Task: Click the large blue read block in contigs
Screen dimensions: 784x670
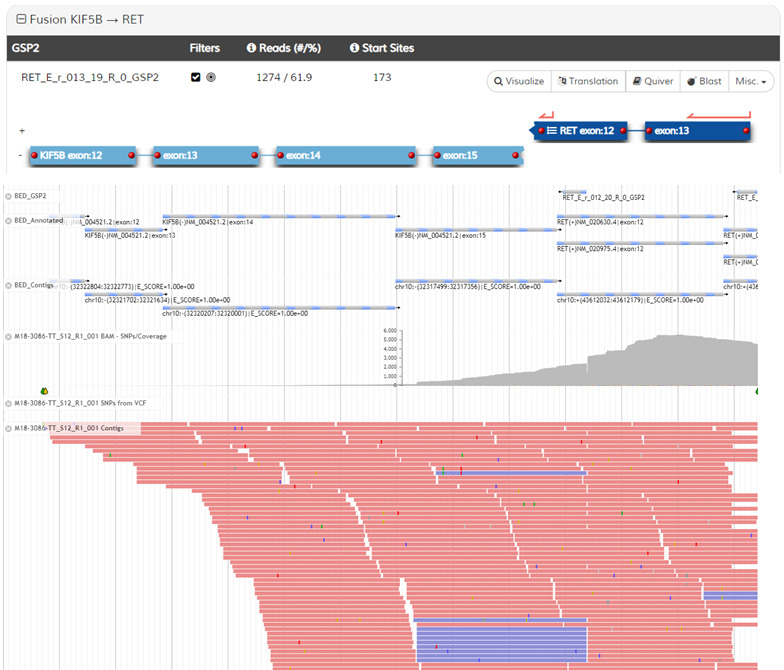Action: [x=500, y=641]
